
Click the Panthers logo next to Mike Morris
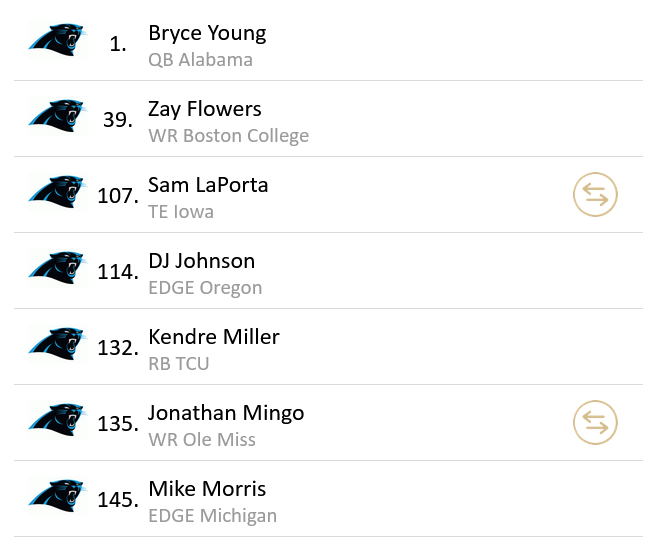click(x=57, y=496)
